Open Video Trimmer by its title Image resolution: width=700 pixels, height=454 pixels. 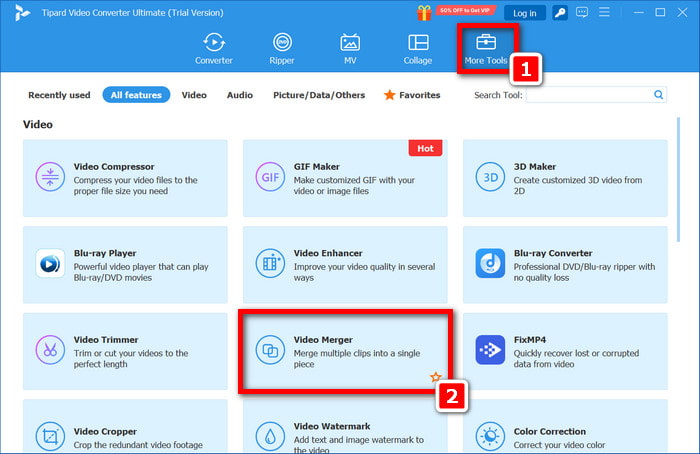pos(106,340)
